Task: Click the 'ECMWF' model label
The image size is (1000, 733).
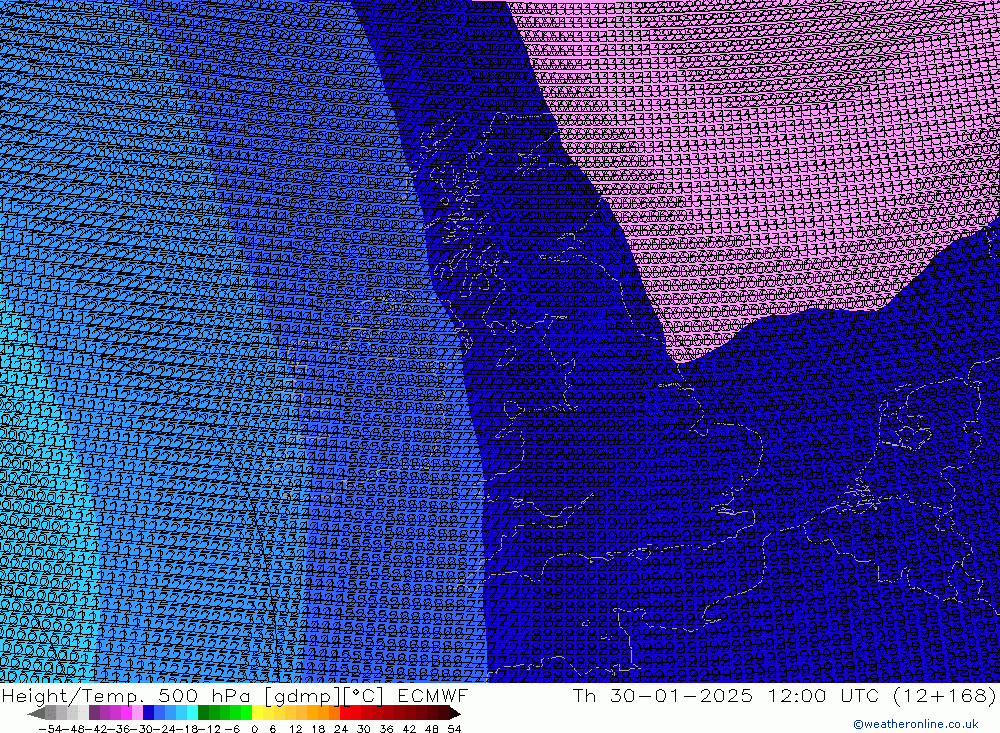Action: 433,695
